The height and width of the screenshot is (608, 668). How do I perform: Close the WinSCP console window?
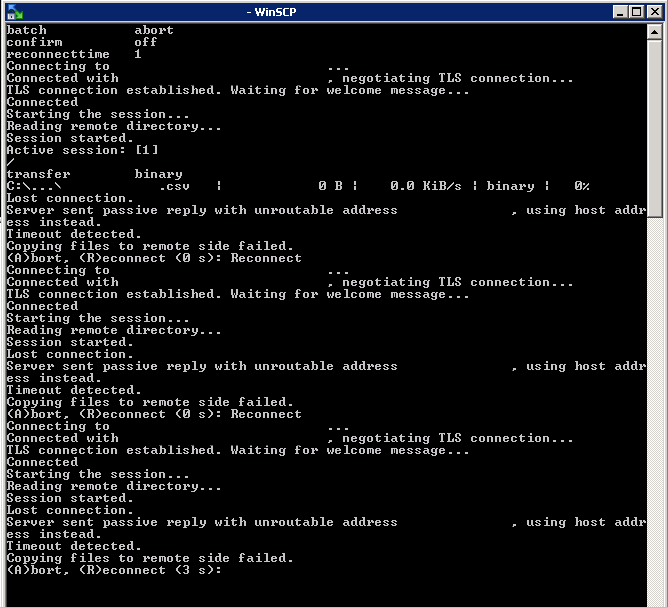[x=653, y=12]
